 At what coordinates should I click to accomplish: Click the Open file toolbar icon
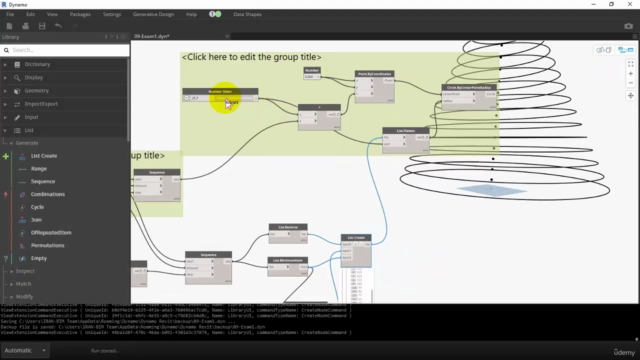(25, 26)
